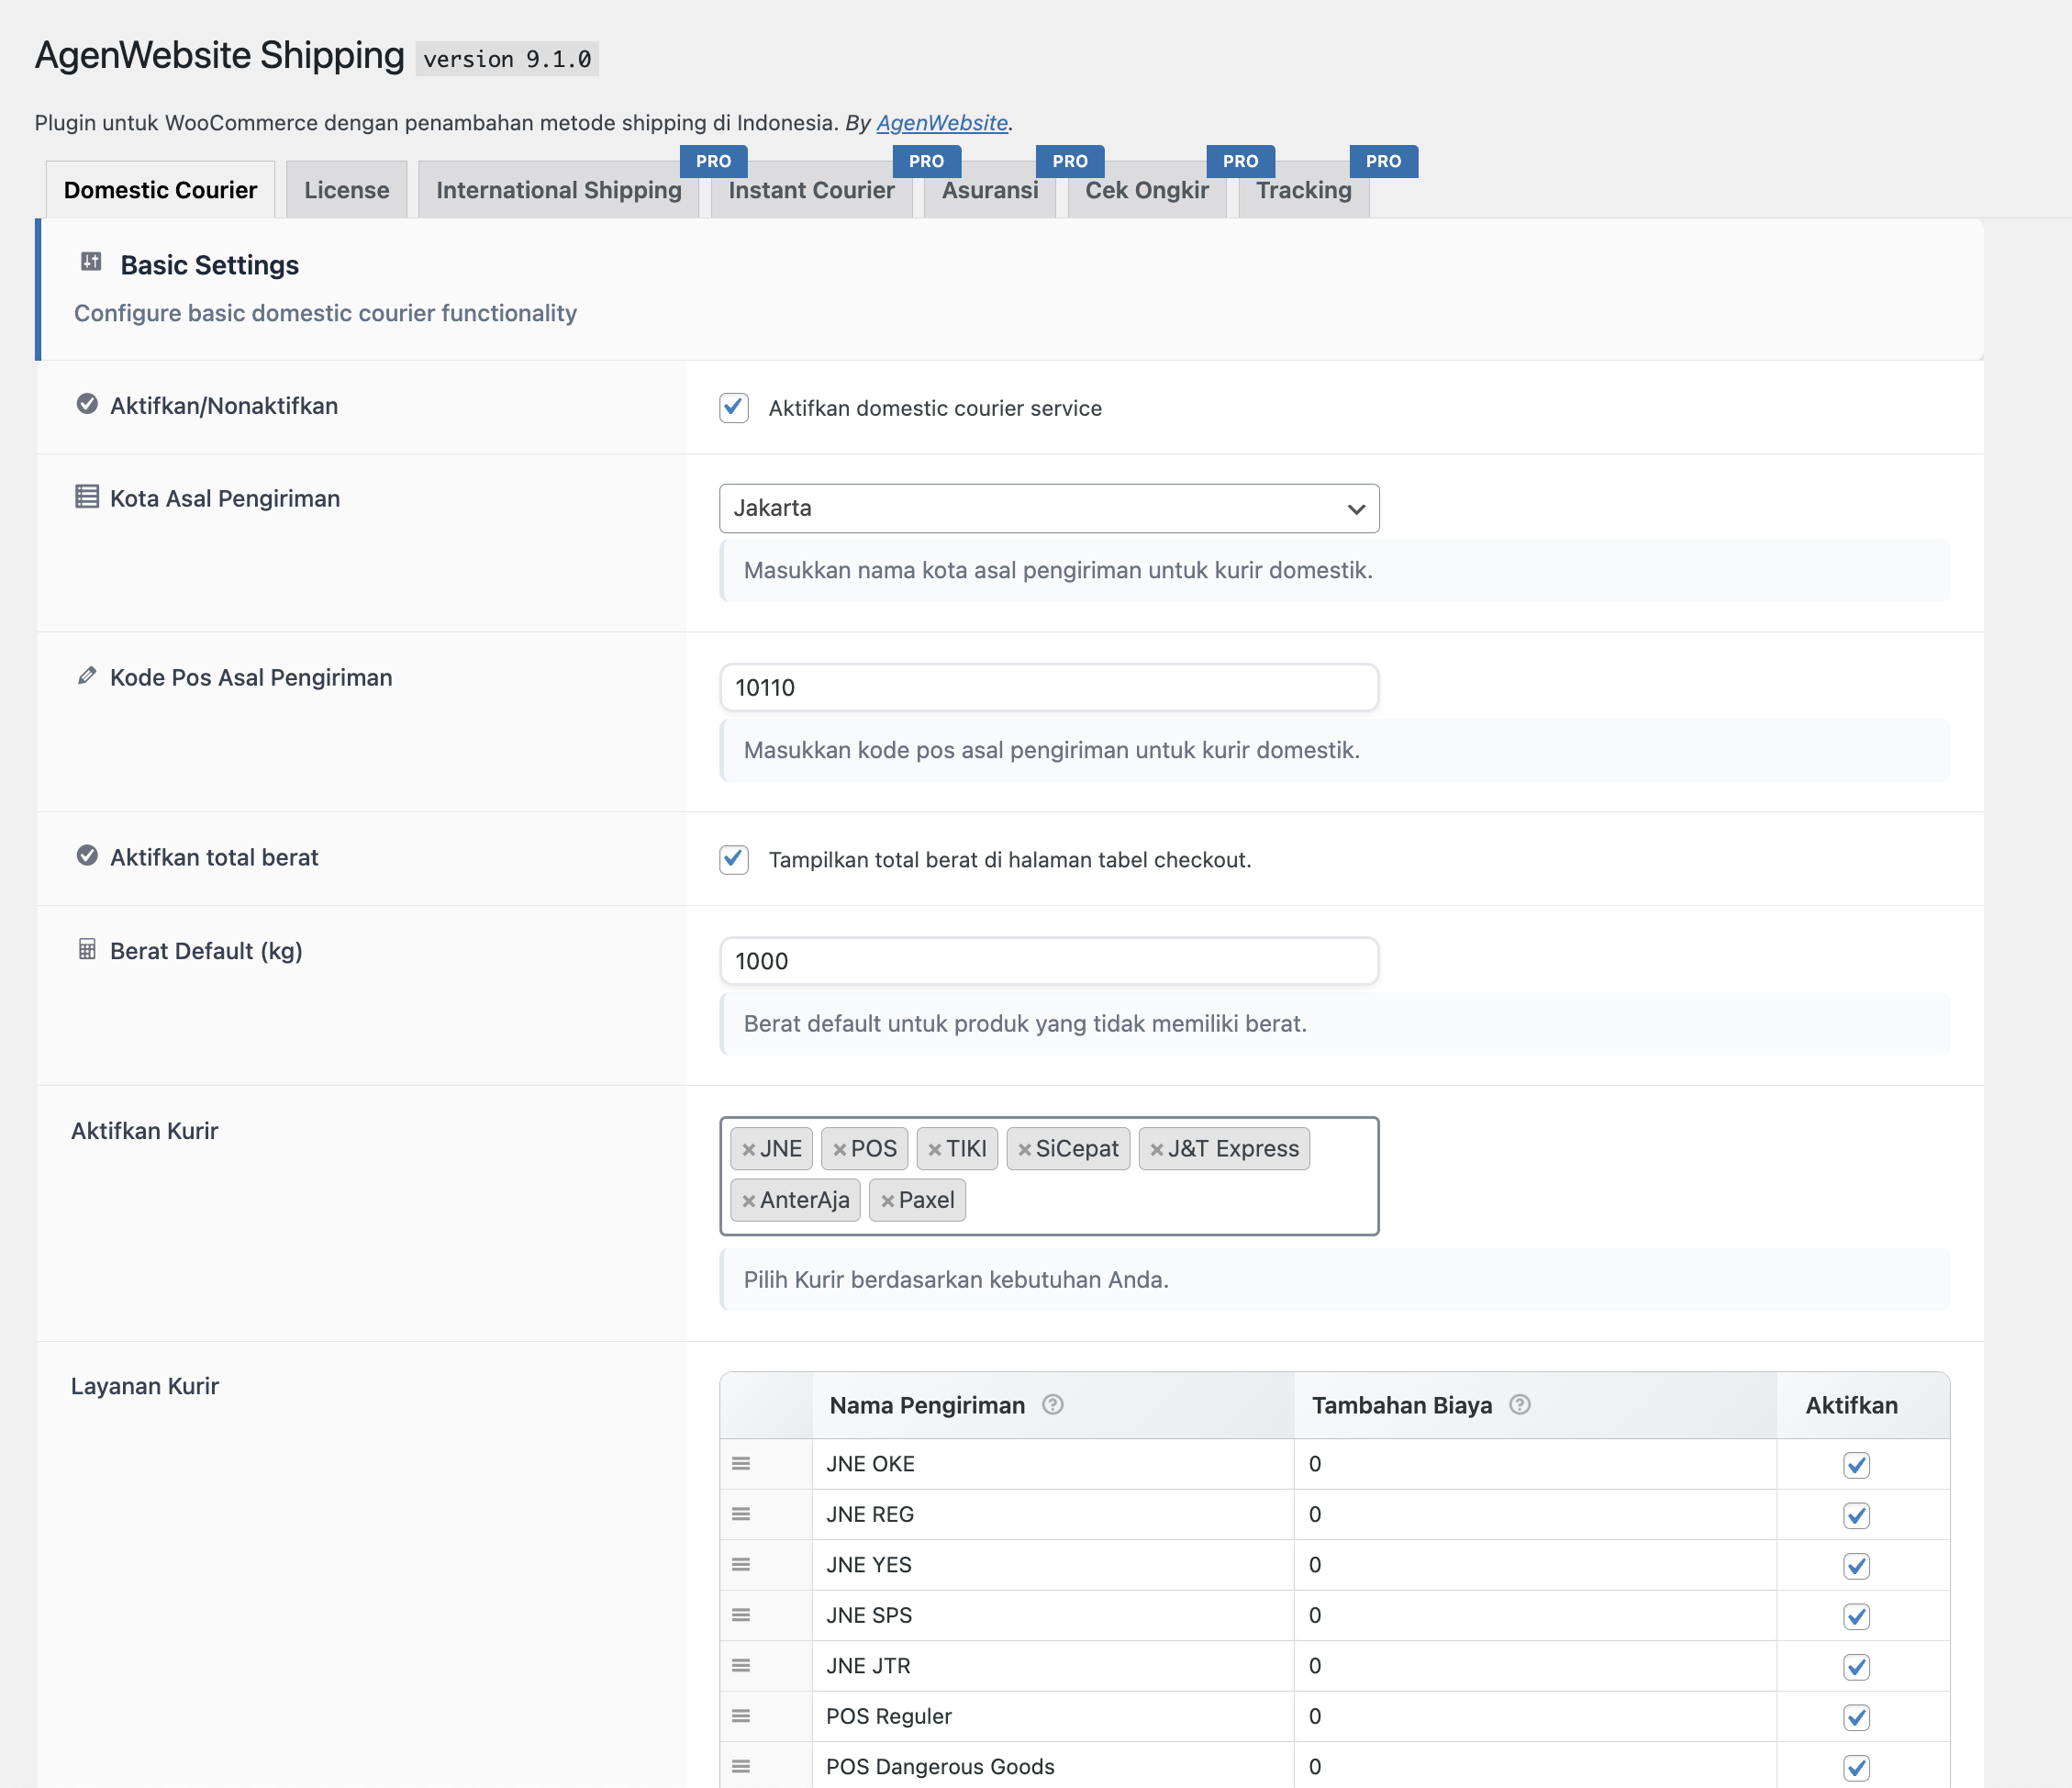Remove the TIKI courier tag
Image resolution: width=2072 pixels, height=1788 pixels.
coord(934,1150)
